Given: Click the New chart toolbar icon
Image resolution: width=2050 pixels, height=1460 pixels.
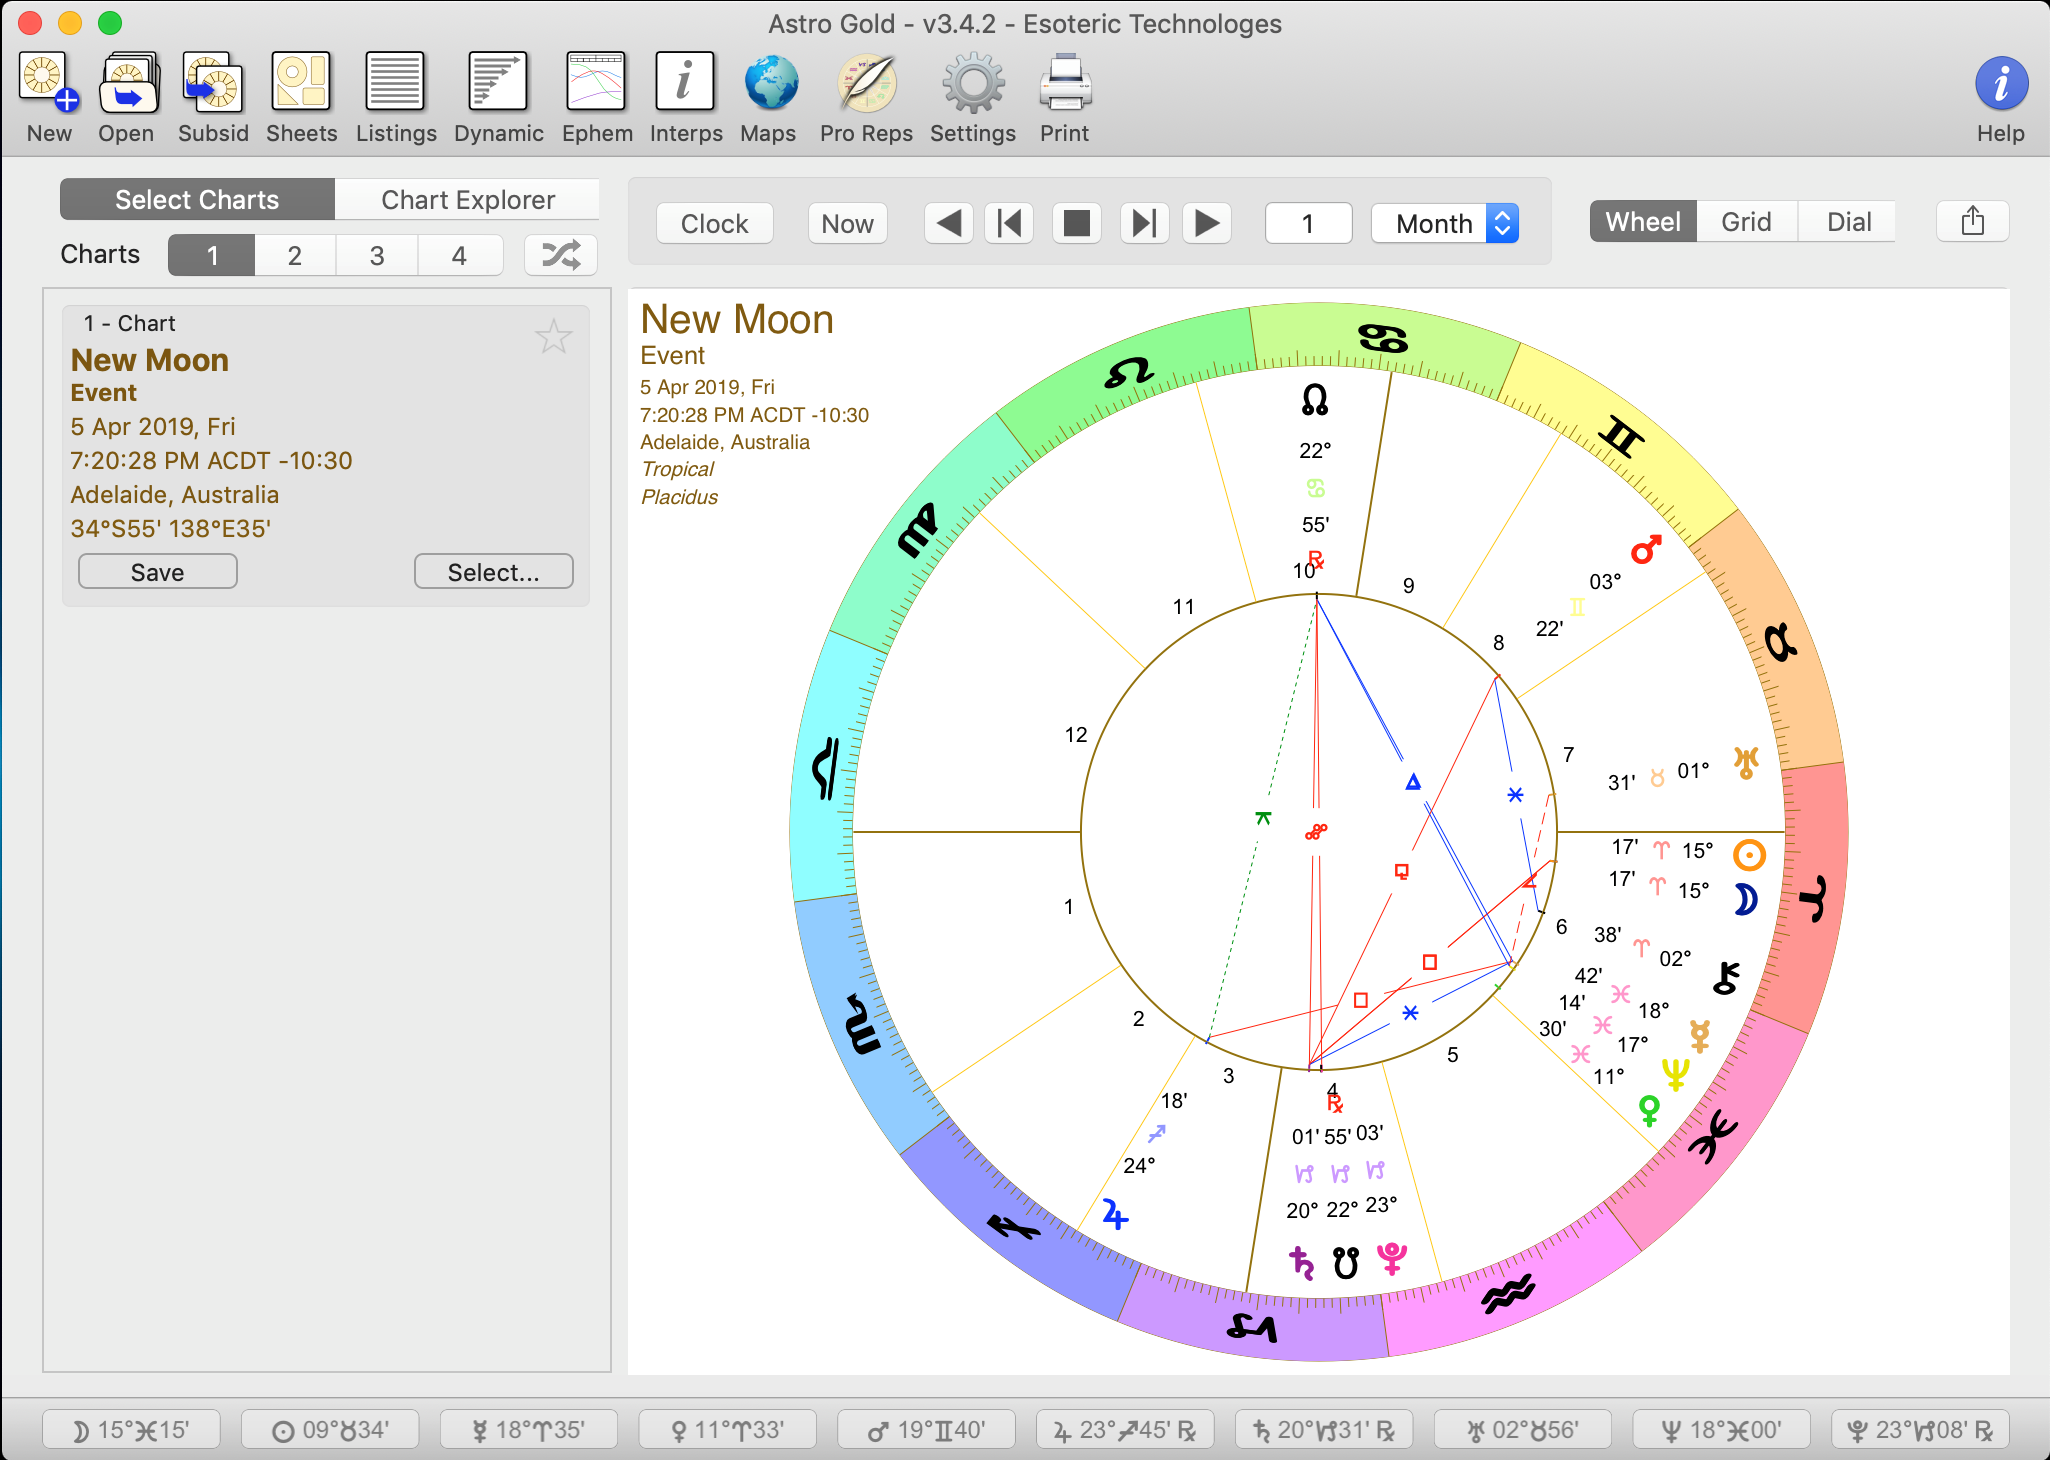Looking at the screenshot, I should 49,83.
